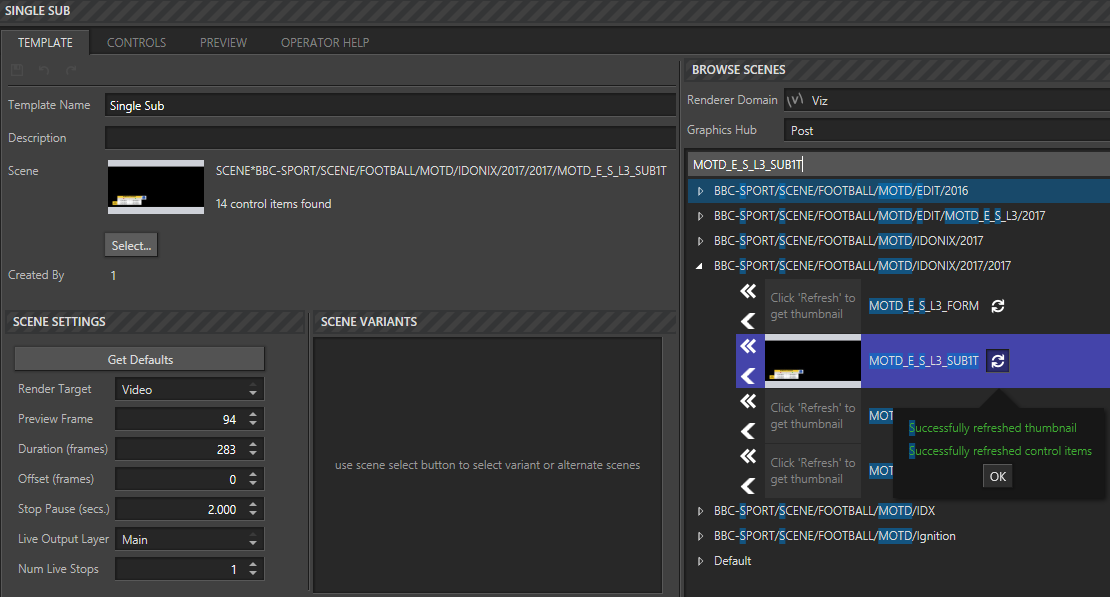Click the Preview Frame value 94
The width and height of the screenshot is (1110, 597).
pyautogui.click(x=229, y=420)
